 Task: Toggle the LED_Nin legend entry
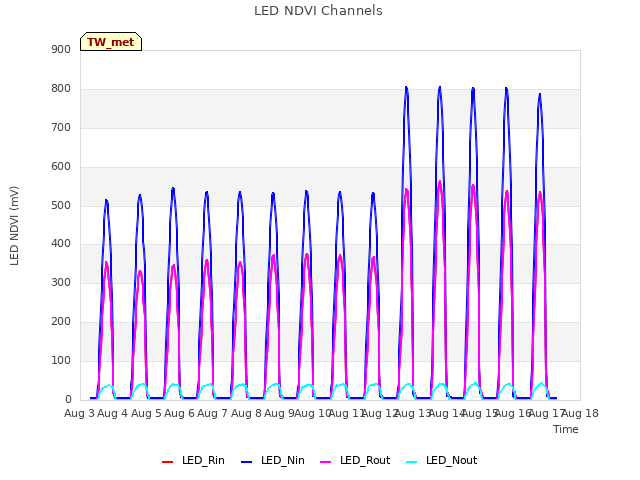(273, 461)
